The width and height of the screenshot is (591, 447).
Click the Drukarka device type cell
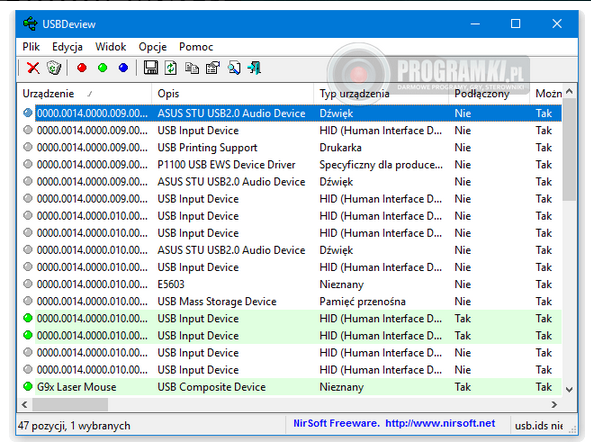[340, 147]
